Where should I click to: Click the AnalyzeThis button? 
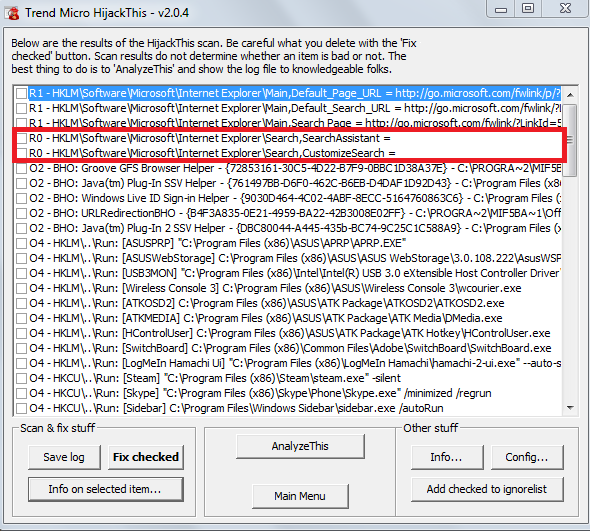(x=300, y=446)
